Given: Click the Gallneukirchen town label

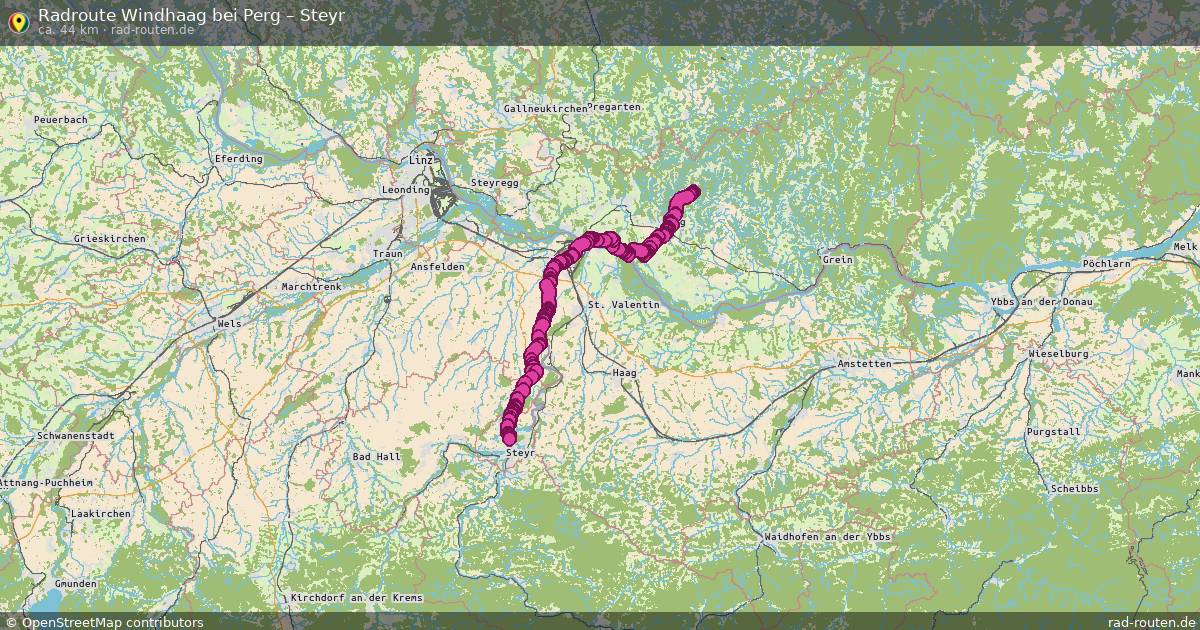Looking at the screenshot, I should click(x=544, y=107).
